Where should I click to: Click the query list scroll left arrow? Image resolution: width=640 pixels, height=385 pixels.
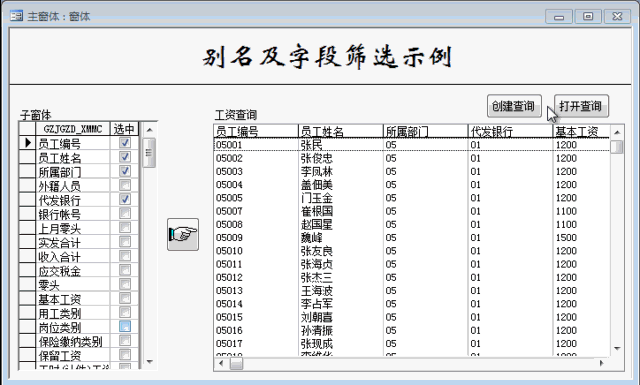[221, 363]
